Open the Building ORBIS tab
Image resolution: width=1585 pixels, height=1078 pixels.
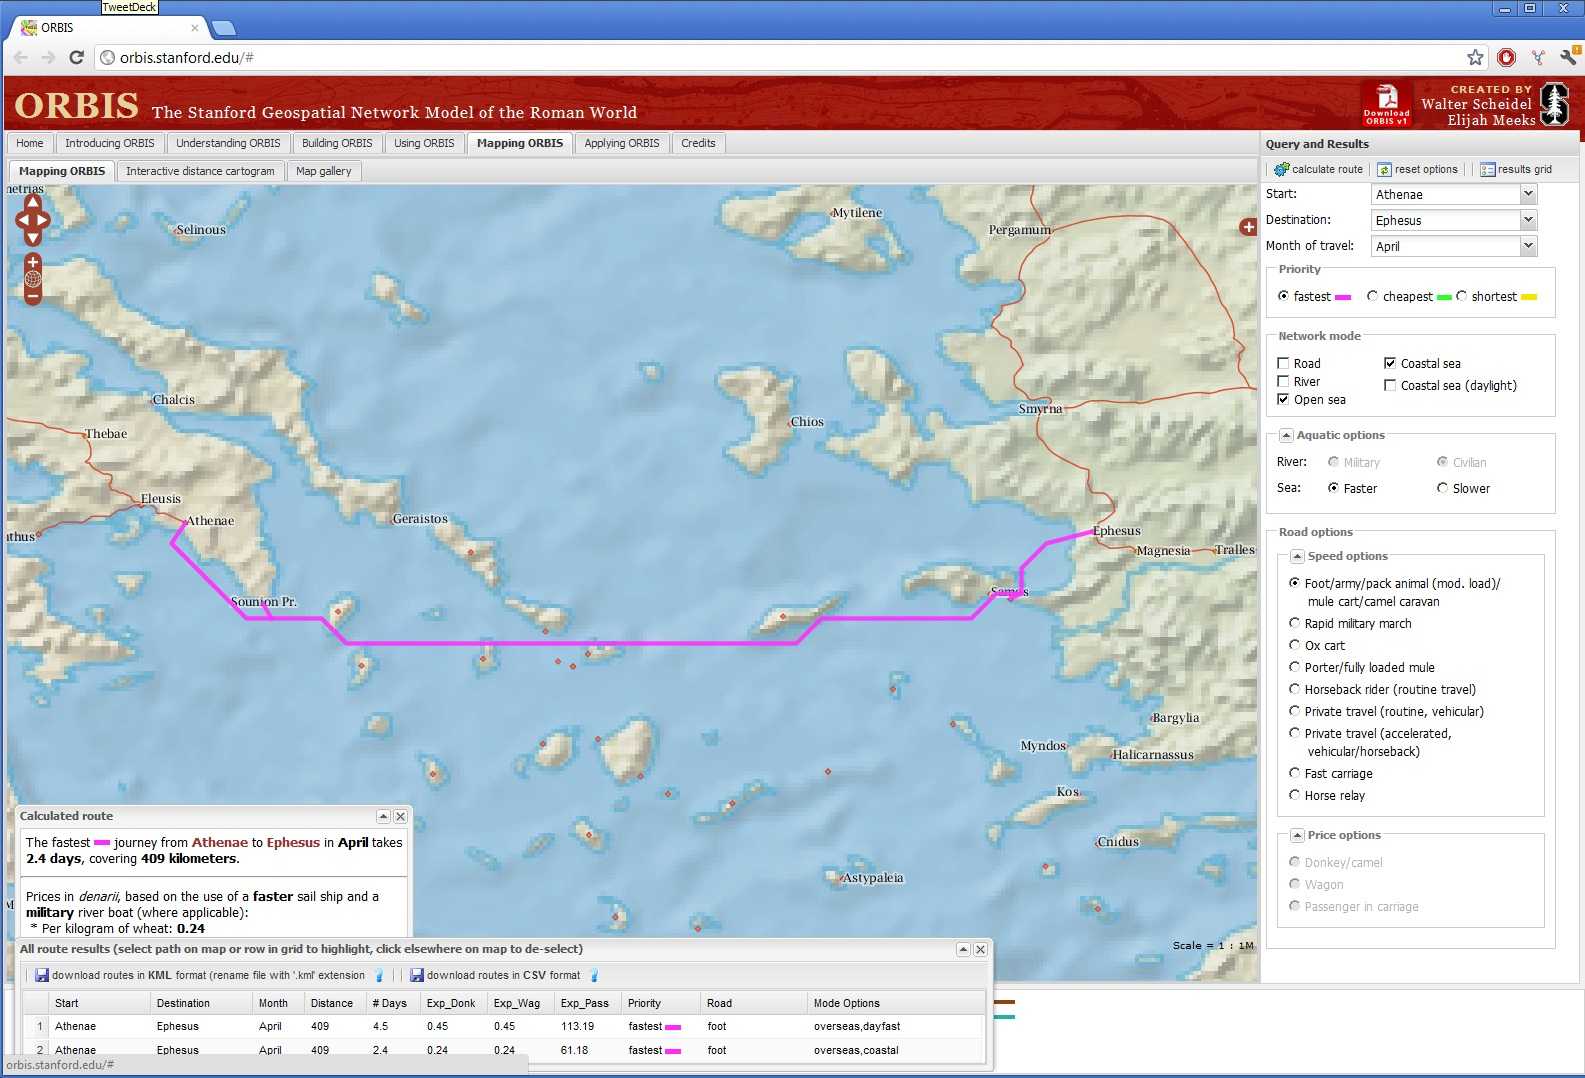tap(337, 143)
